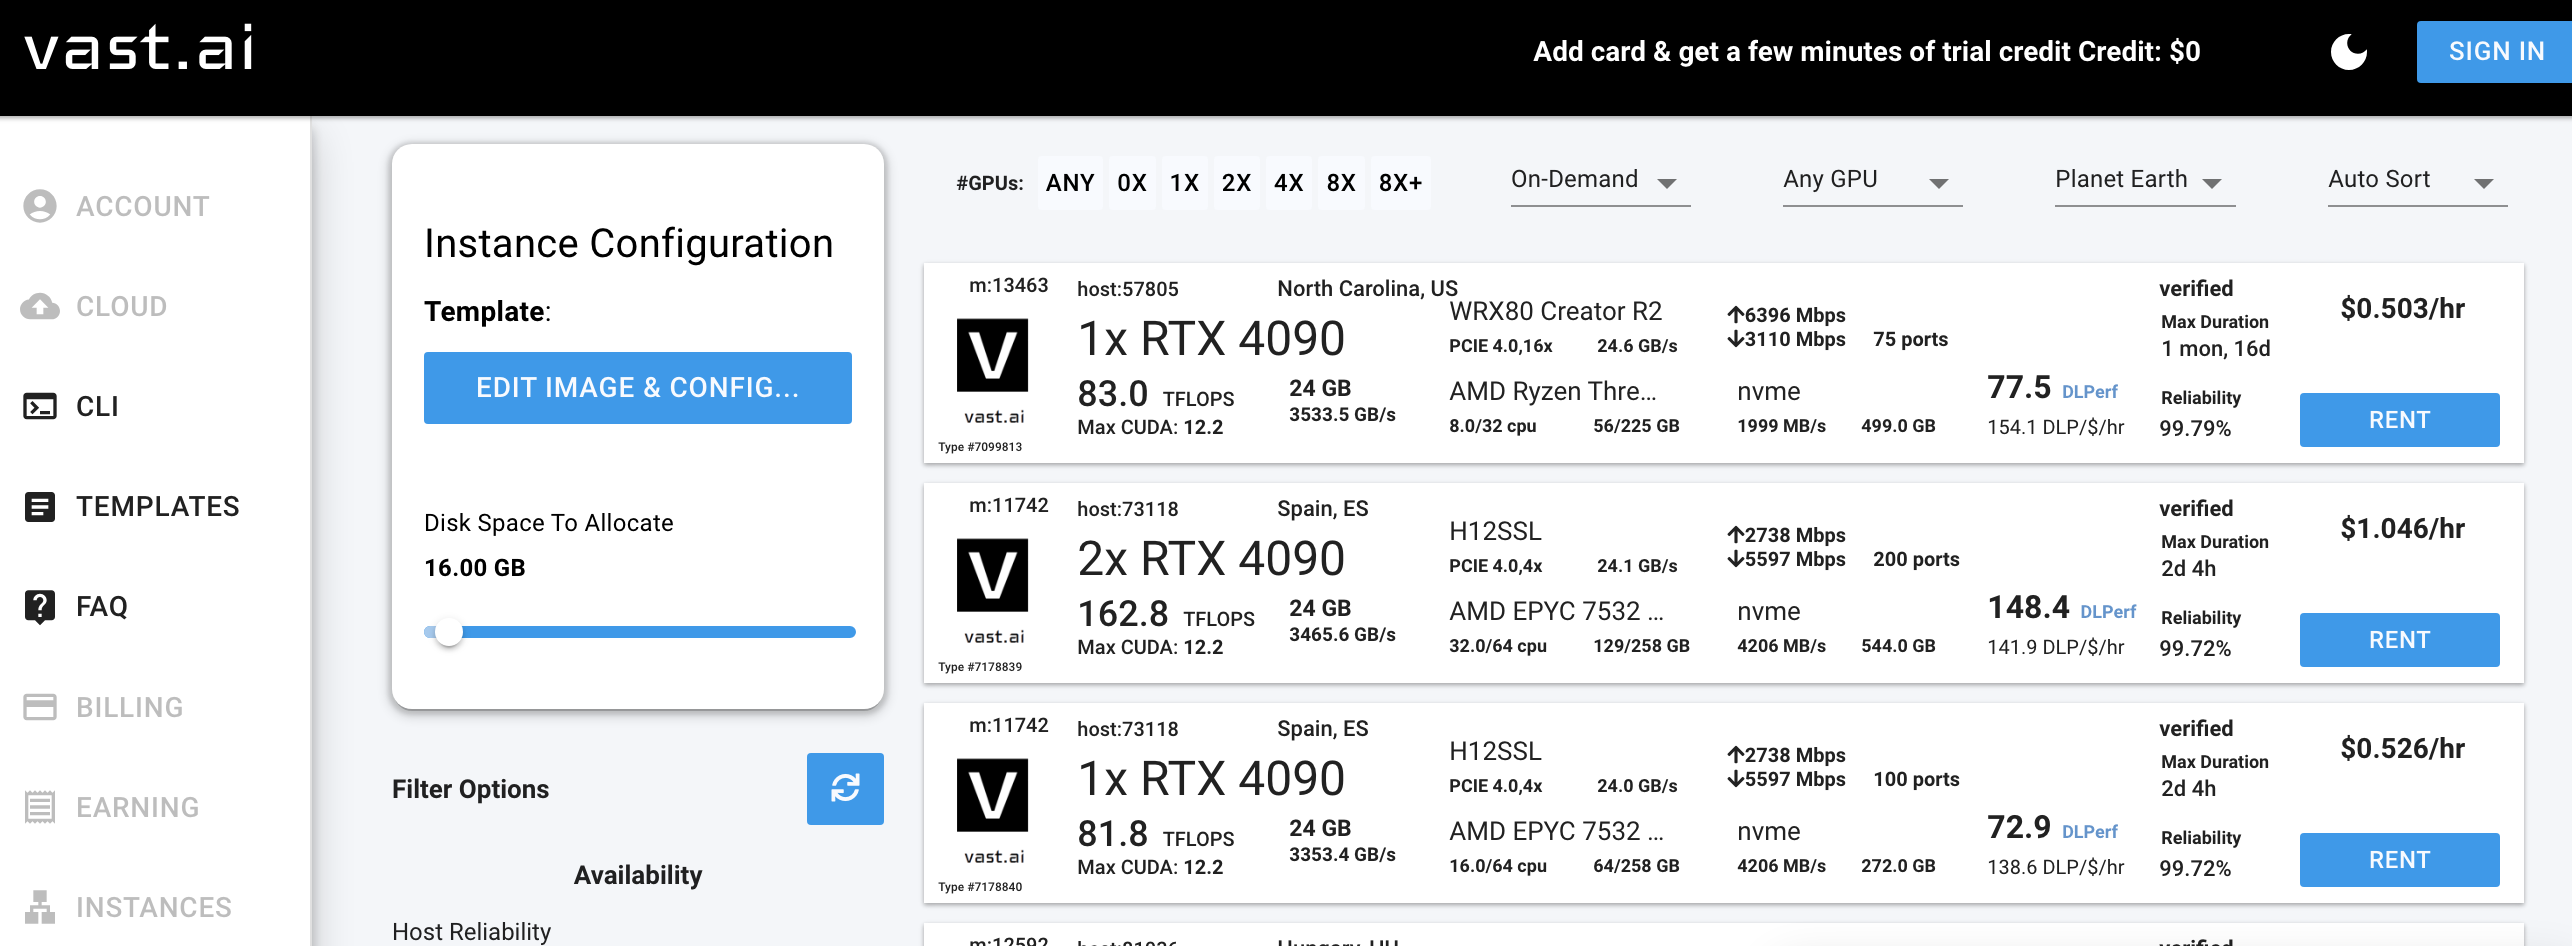Open the Auto Sort dropdown

(2417, 181)
